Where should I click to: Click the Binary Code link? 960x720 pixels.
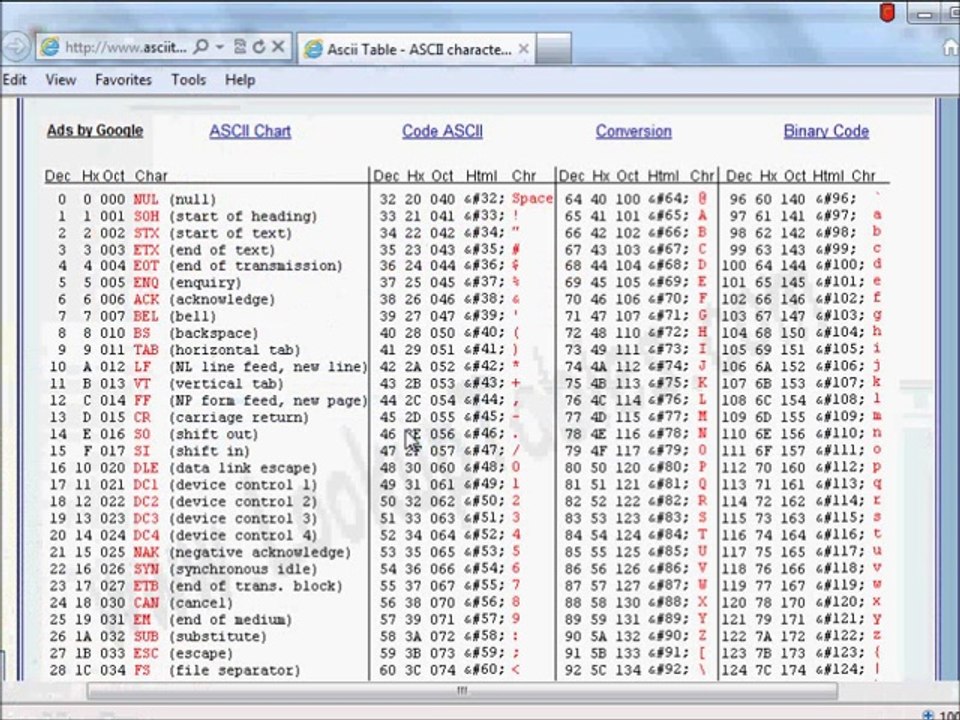pos(826,131)
